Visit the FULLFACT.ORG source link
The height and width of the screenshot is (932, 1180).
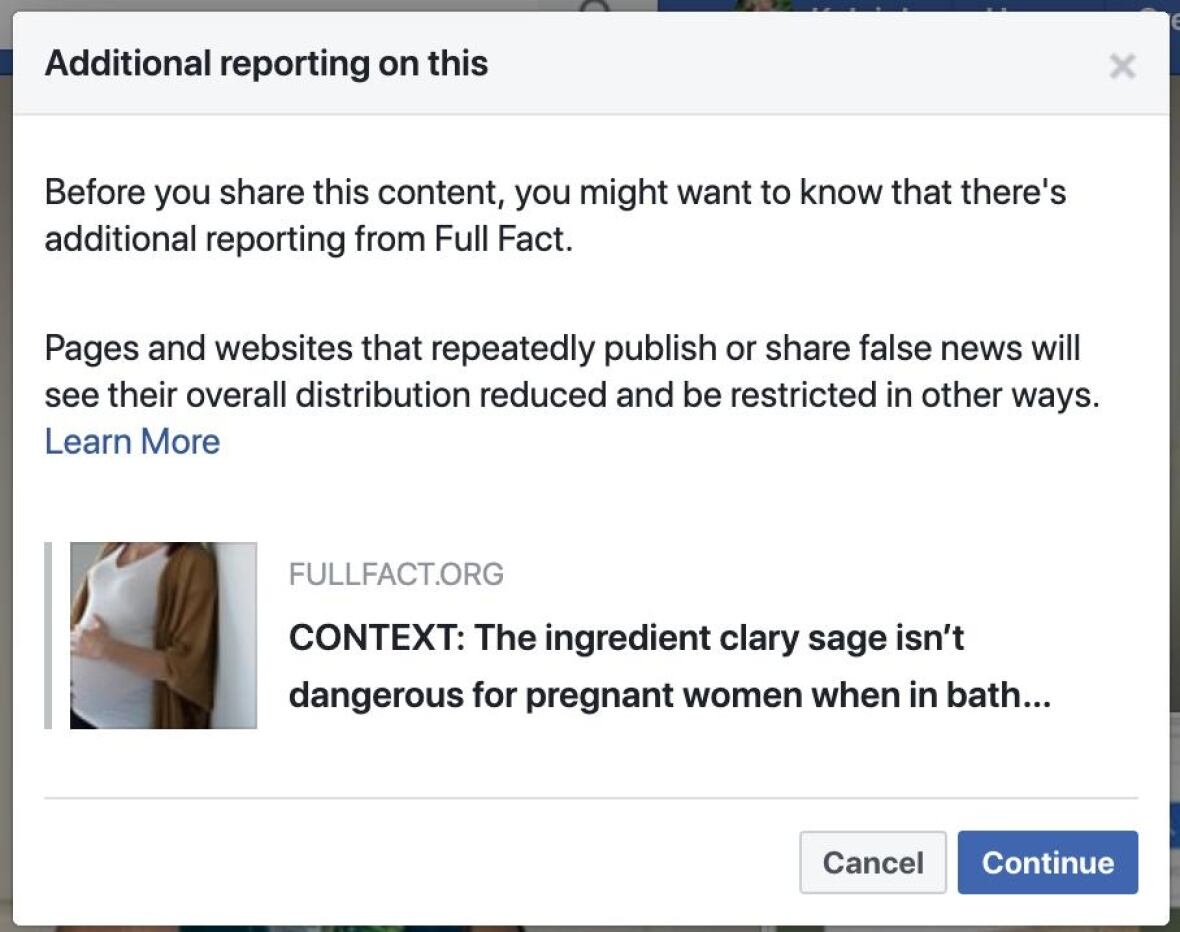(x=396, y=574)
